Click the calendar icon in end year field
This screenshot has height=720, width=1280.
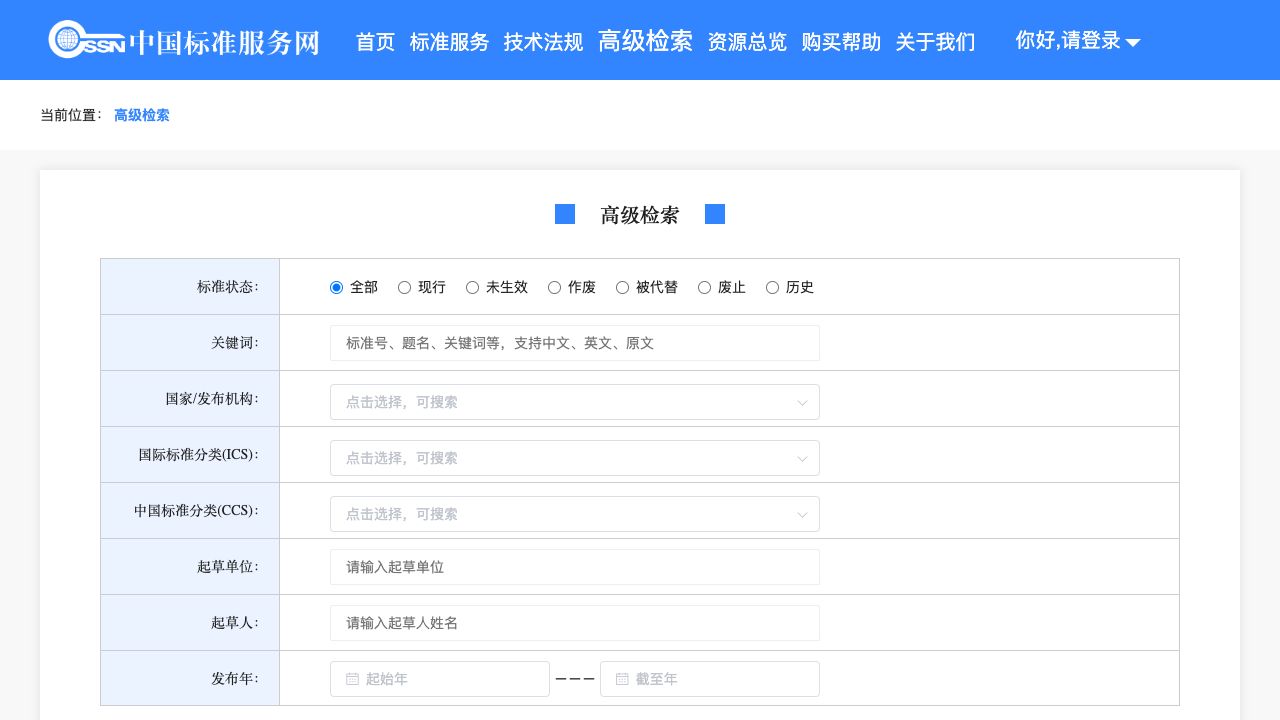pyautogui.click(x=622, y=679)
